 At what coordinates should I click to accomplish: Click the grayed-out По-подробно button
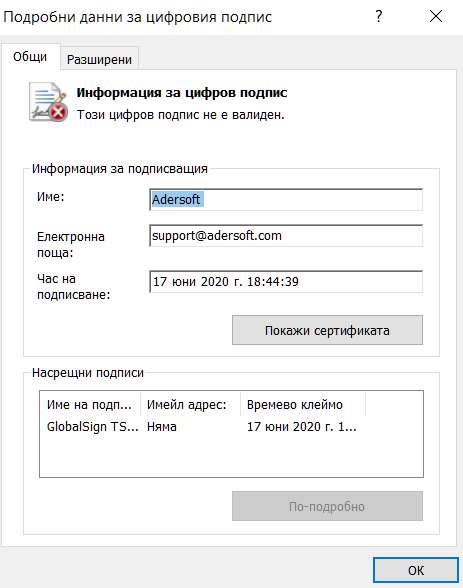point(327,506)
